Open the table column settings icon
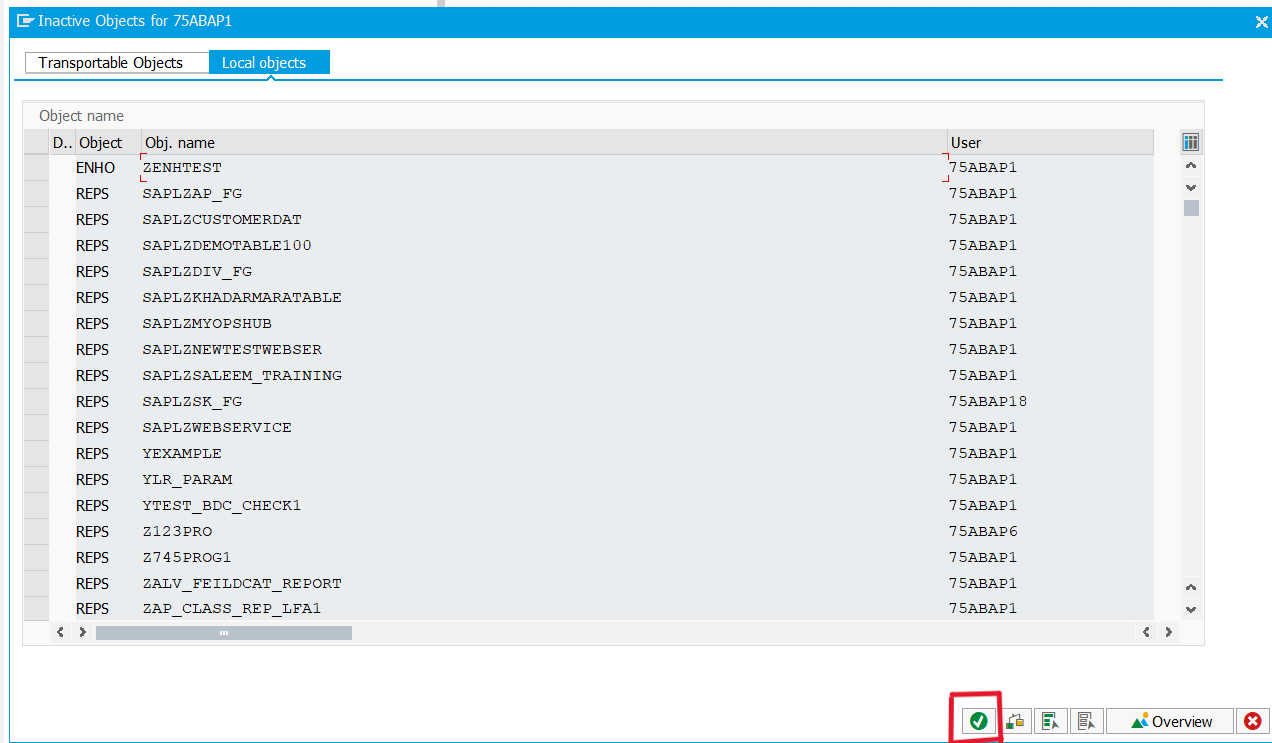Screen dimensions: 1272x743 click(x=1190, y=142)
